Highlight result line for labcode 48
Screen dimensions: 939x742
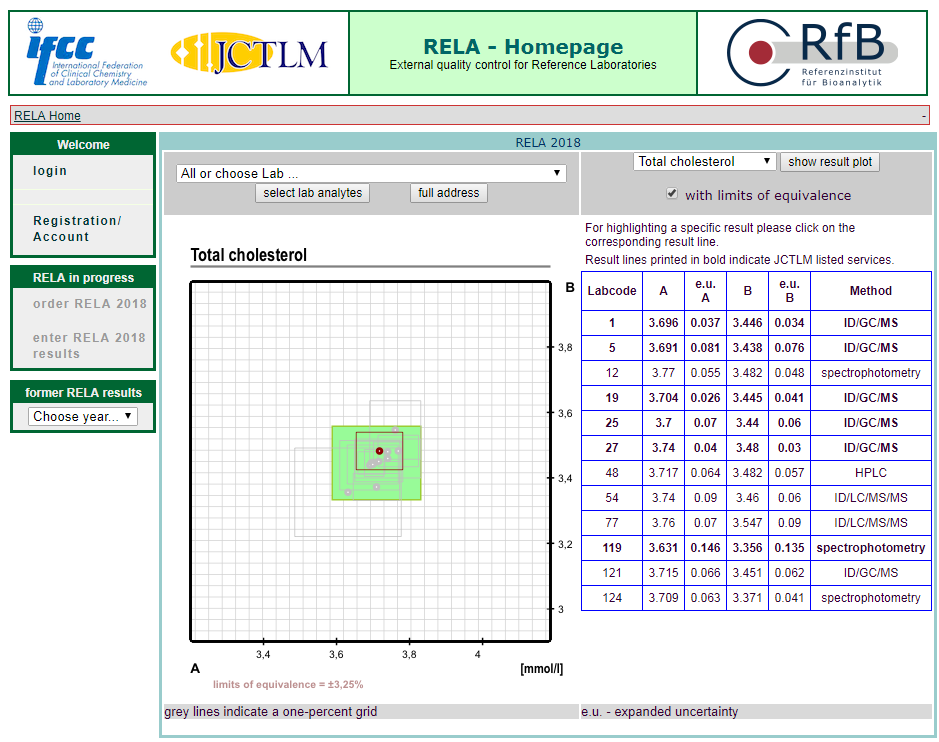point(755,473)
